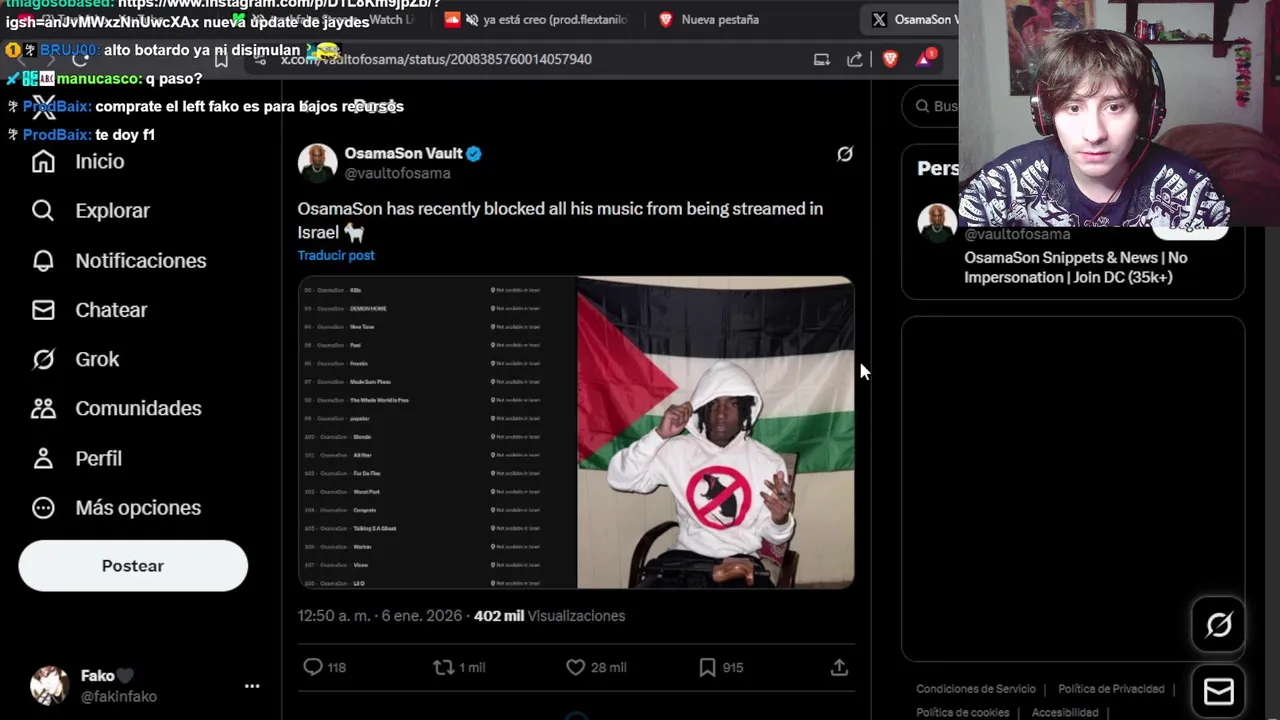The height and width of the screenshot is (720, 1280).
Task: Click bookmark icon left of the address bar
Action: click(222, 59)
